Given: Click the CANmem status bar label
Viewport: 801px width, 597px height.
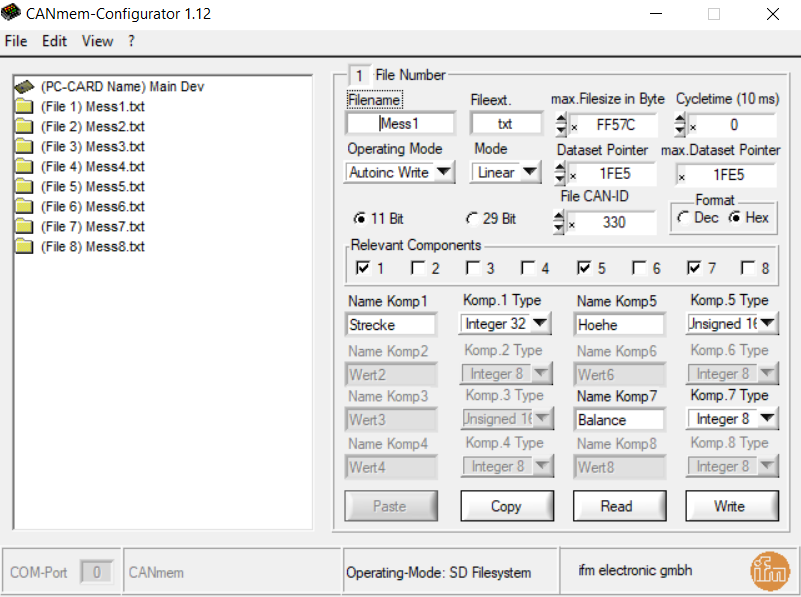Looking at the screenshot, I should tap(156, 573).
